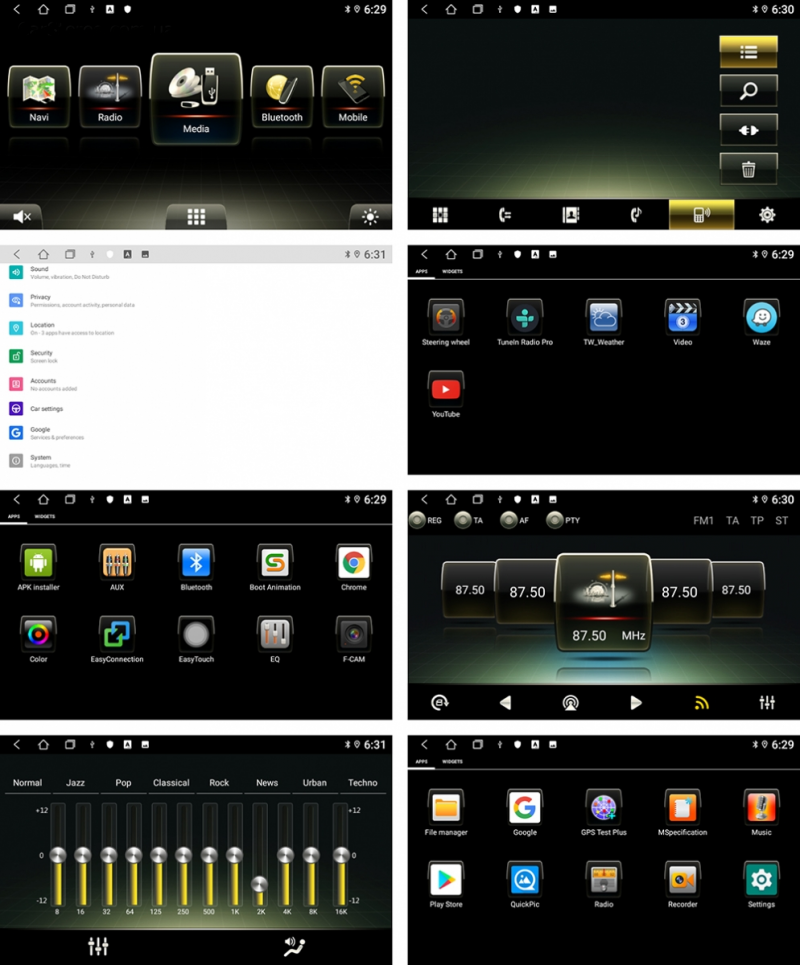Launch the YouTube app
800x965 pixels.
[445, 391]
